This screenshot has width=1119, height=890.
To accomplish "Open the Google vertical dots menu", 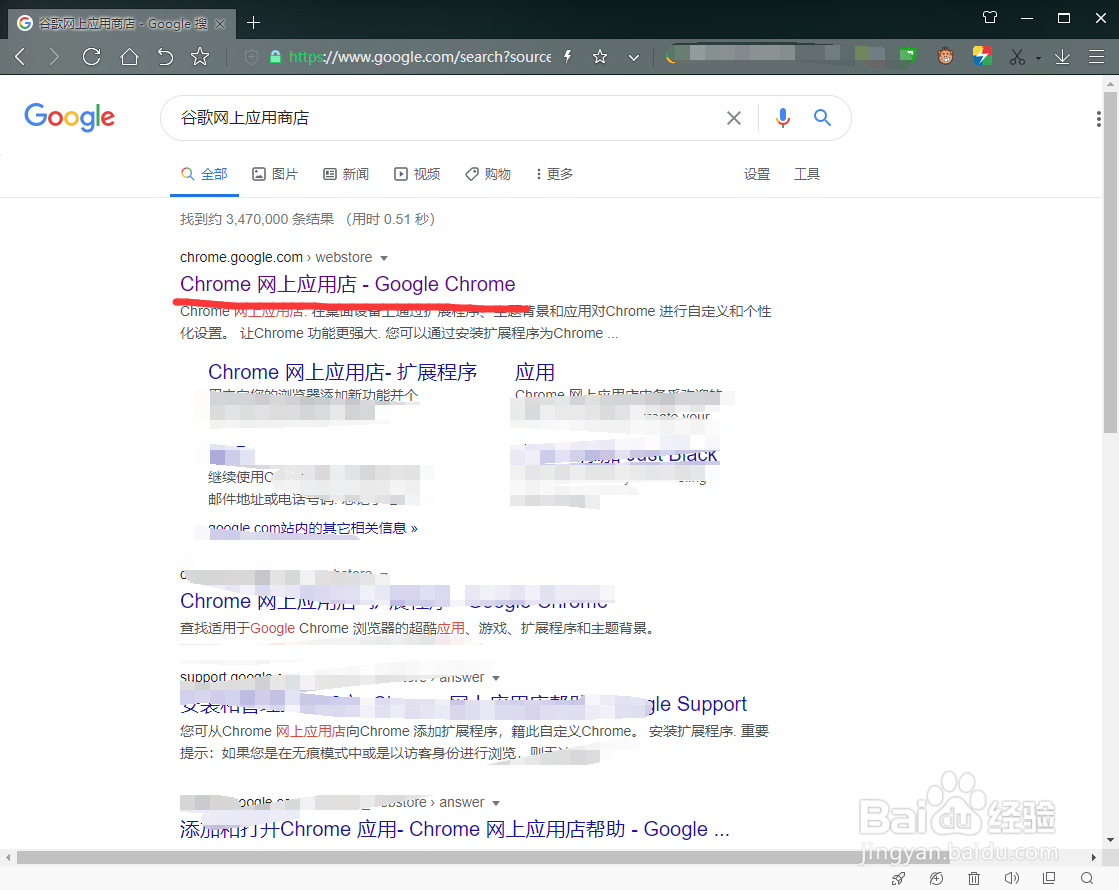I will click(1098, 119).
